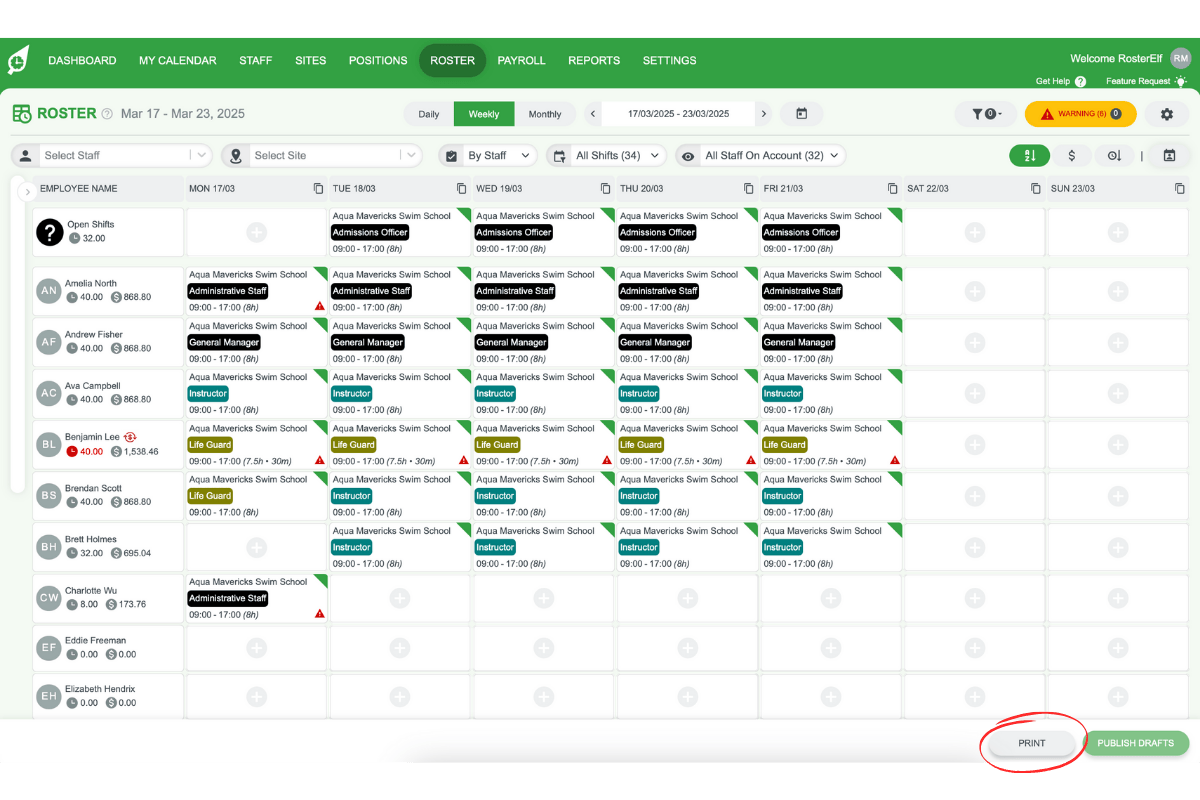Screen dimensions: 1200x800
Task: Open the roster settings gear icon
Action: pos(1165,114)
